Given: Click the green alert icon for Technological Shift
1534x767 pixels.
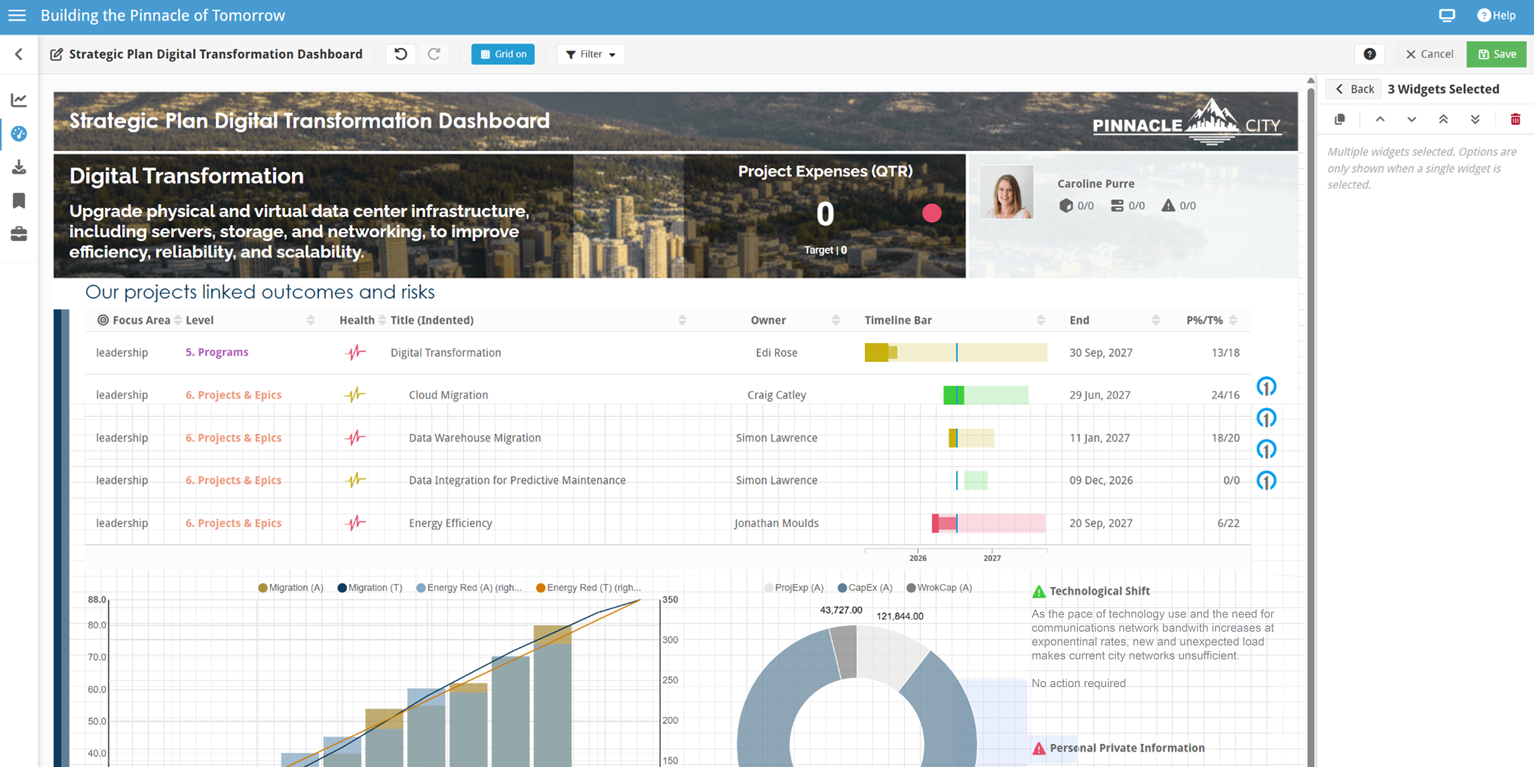Looking at the screenshot, I should click(1039, 592).
